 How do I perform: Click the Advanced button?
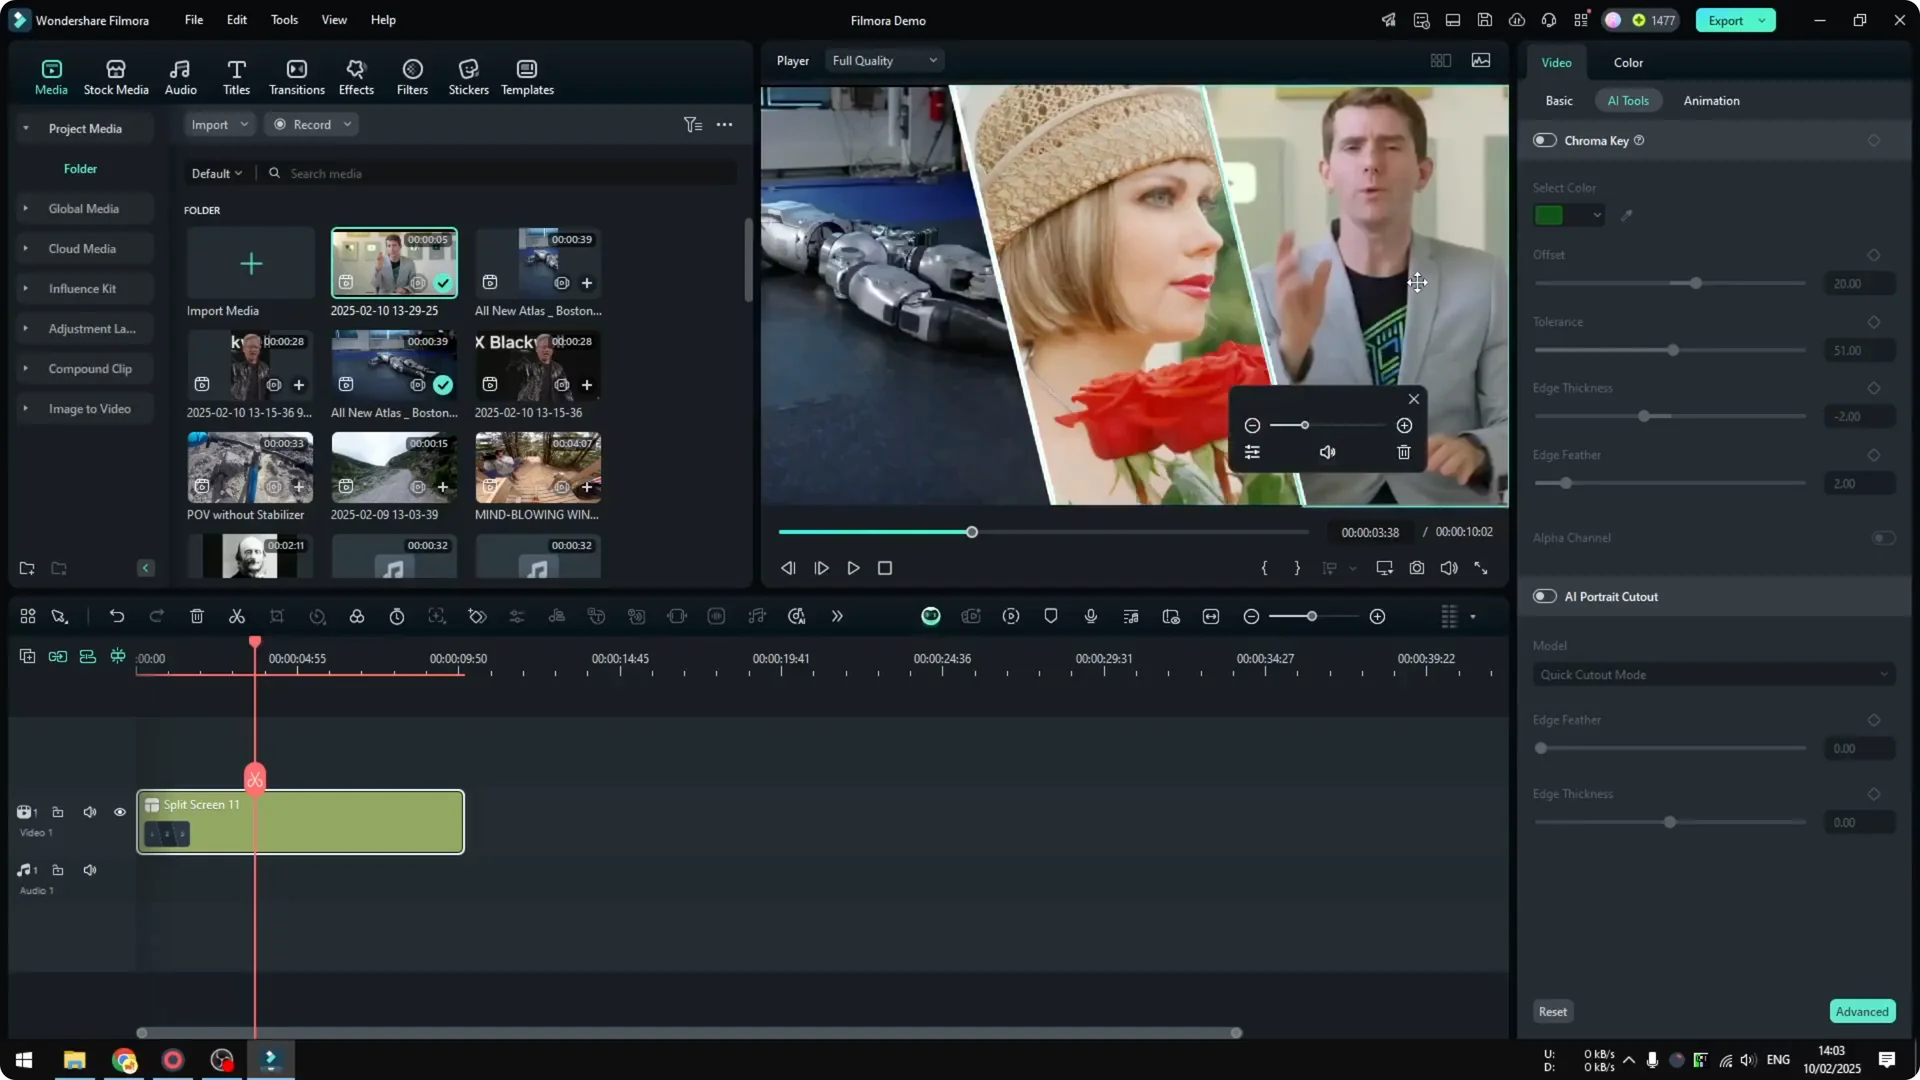1862,1011
